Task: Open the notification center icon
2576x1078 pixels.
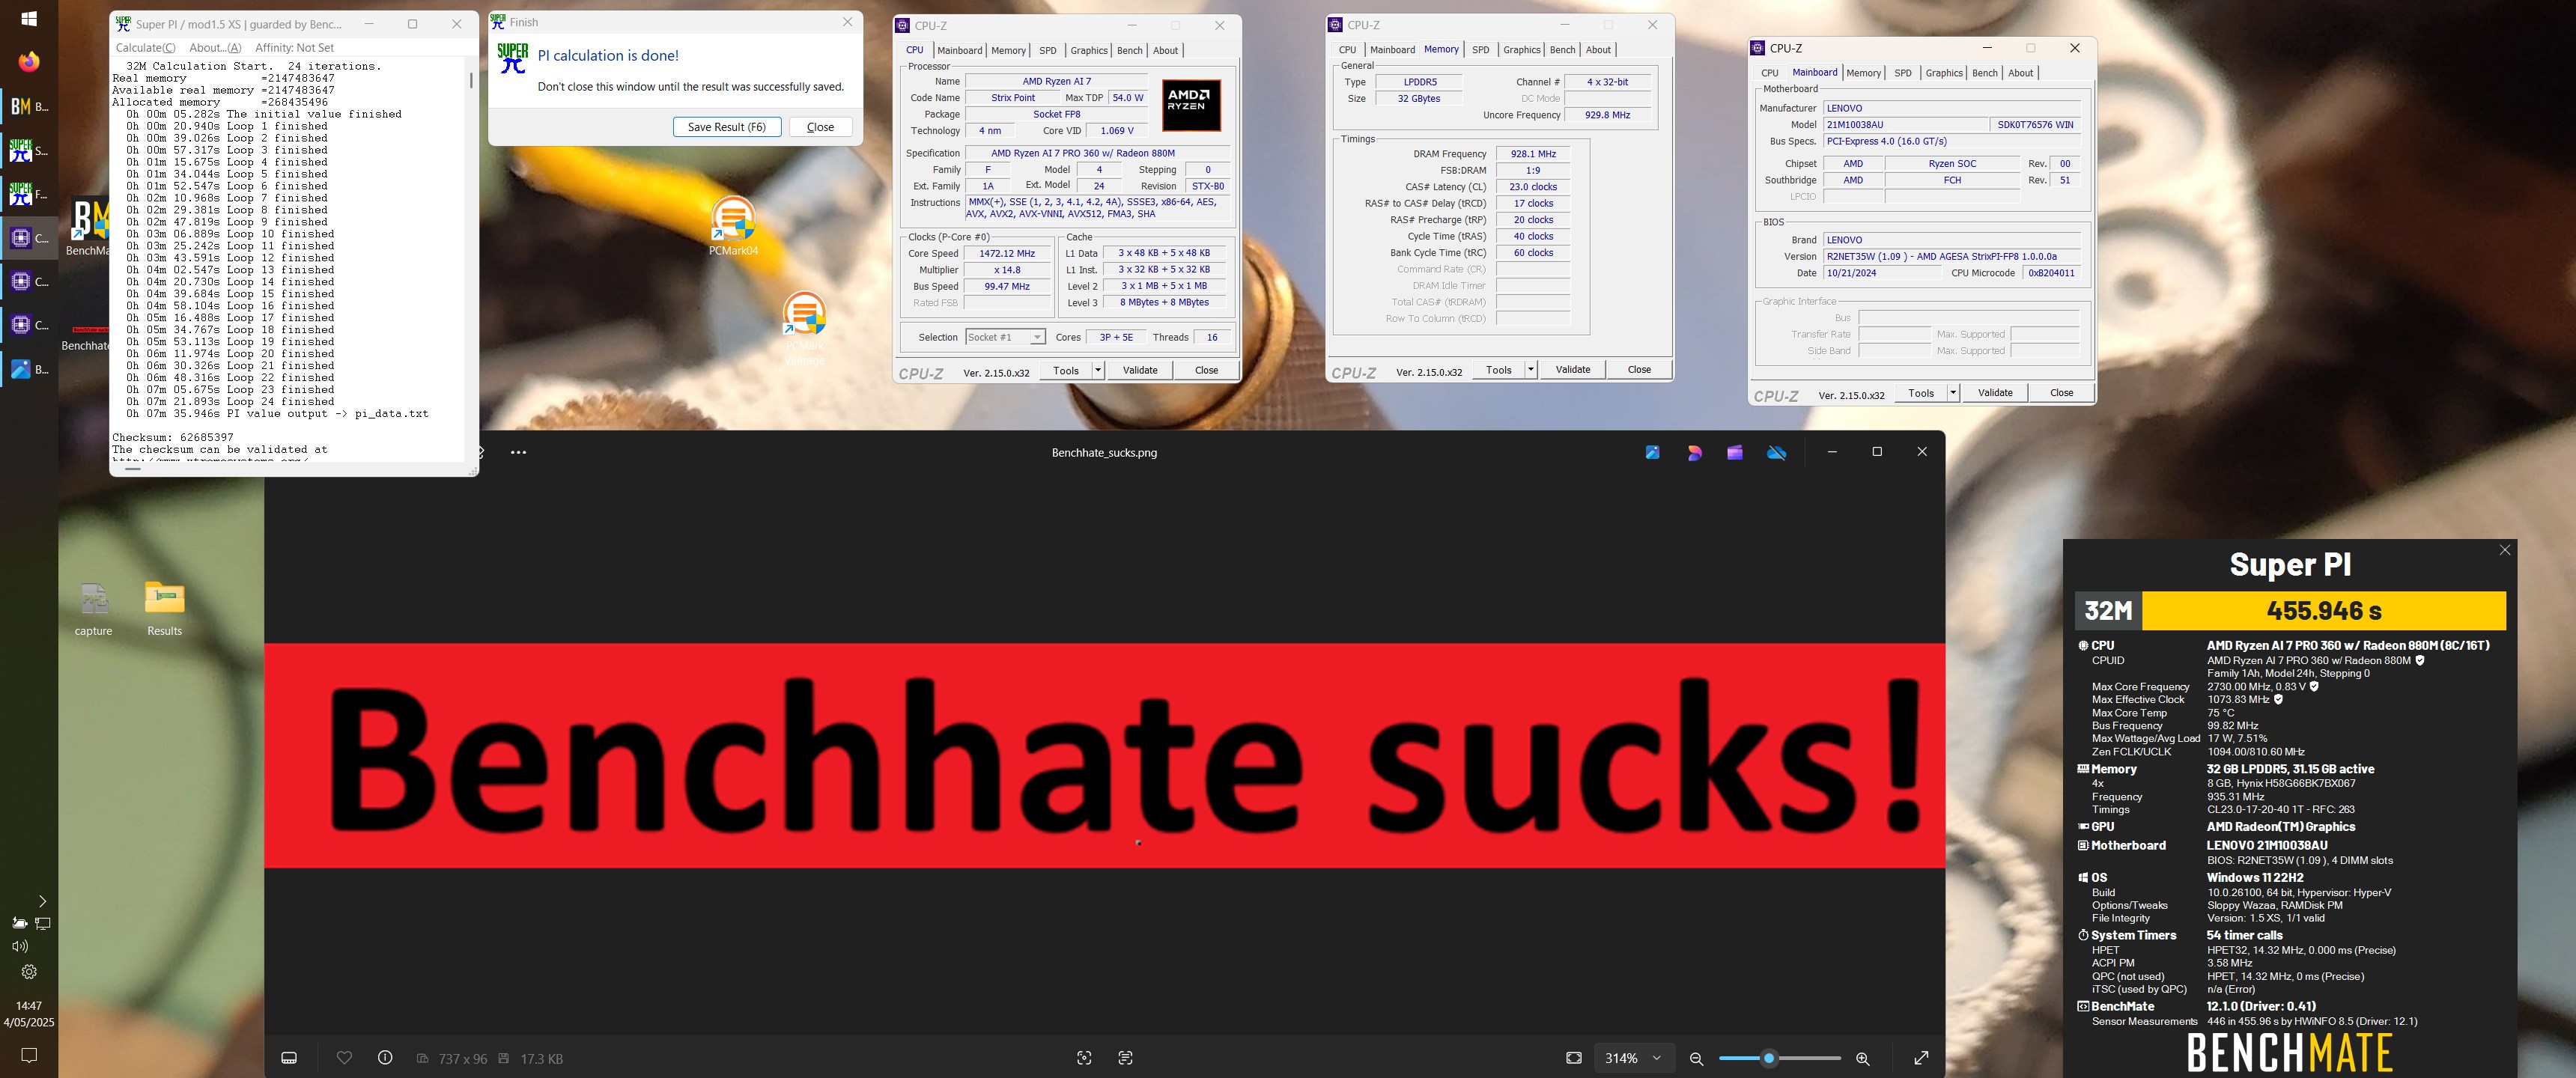Action: tap(29, 1055)
